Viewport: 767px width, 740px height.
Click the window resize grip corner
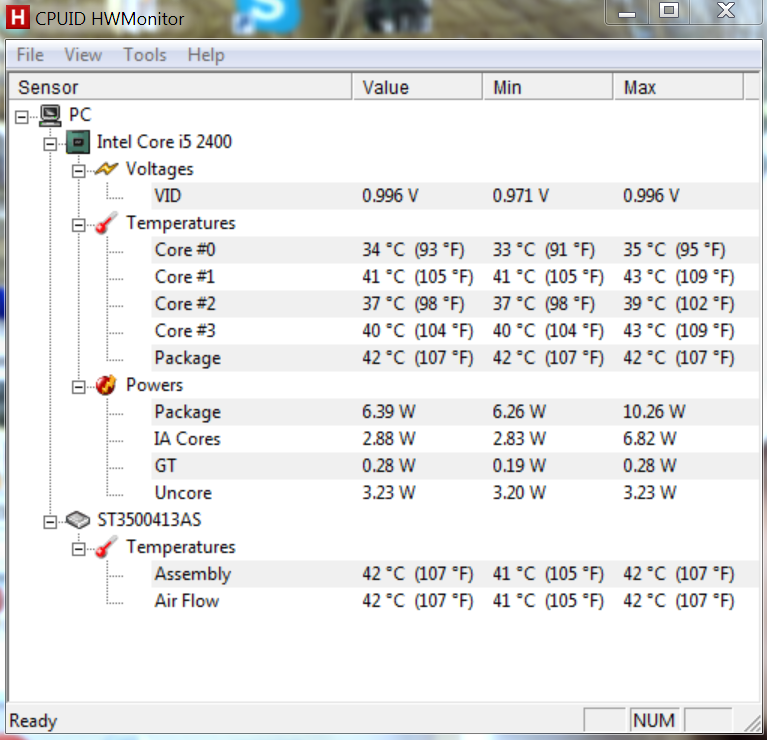[752, 723]
